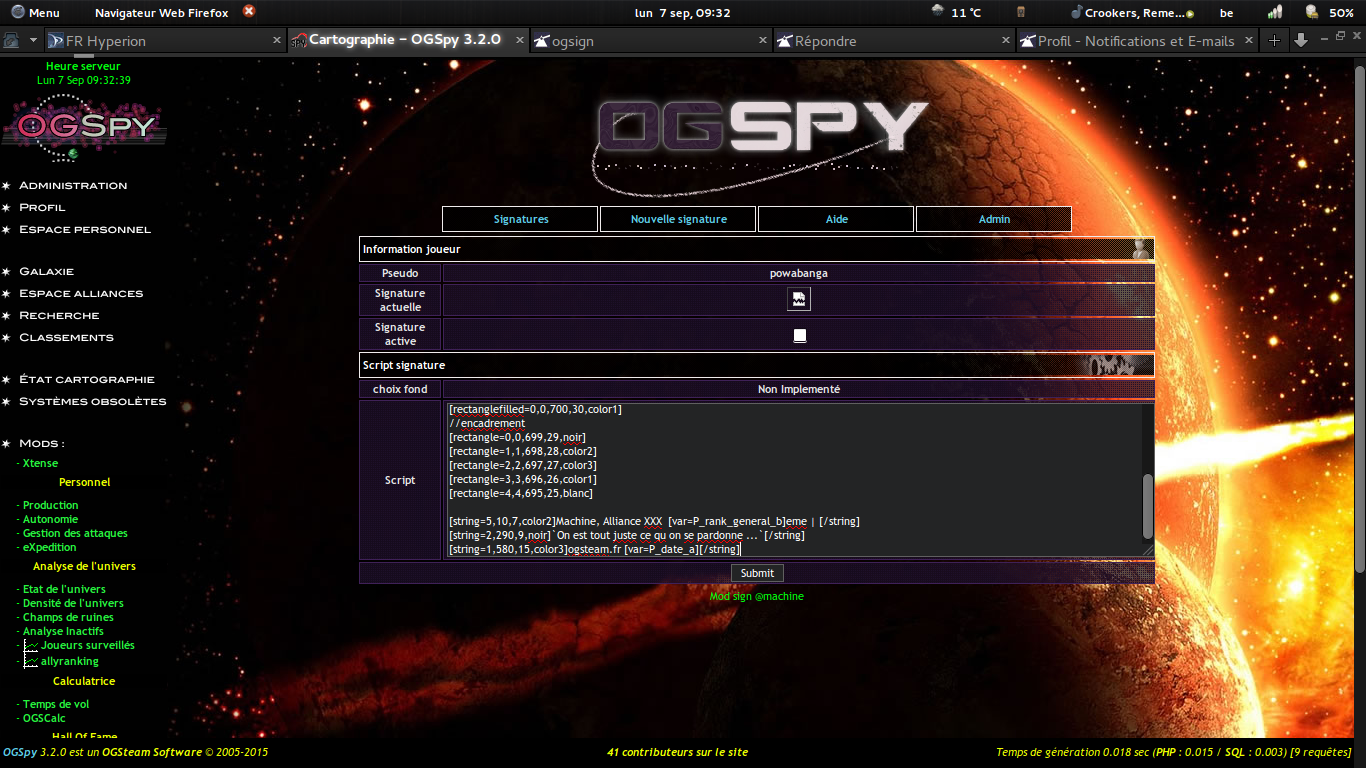1366x768 pixels.
Task: Open the tab group dropdown arrow in Firefox
Action: (33, 40)
